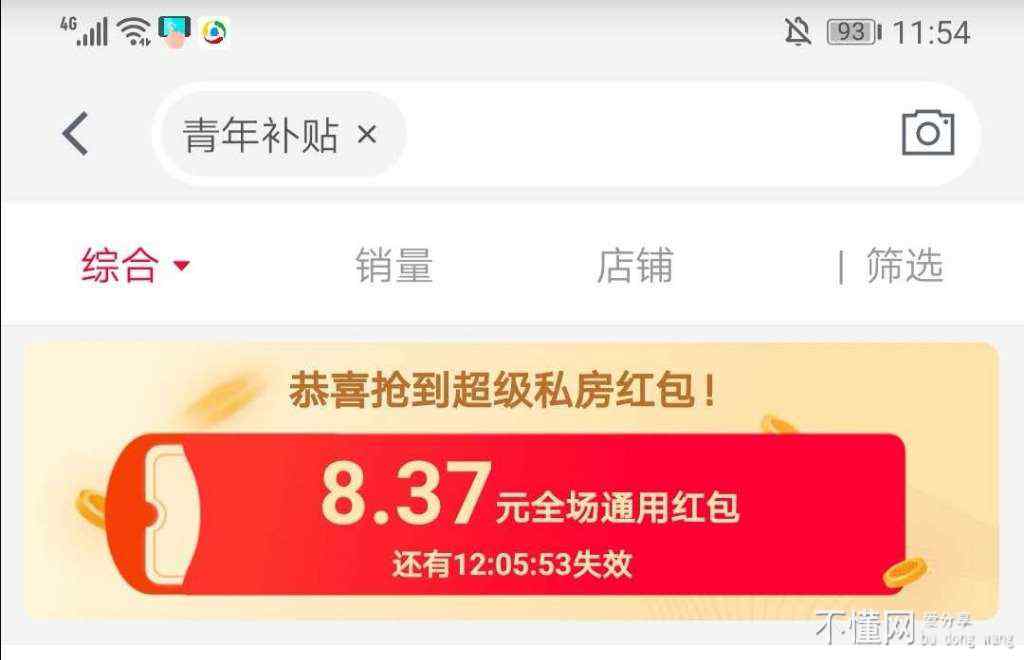The image size is (1024, 660).
Task: Tap the back arrow icon
Action: 75,133
